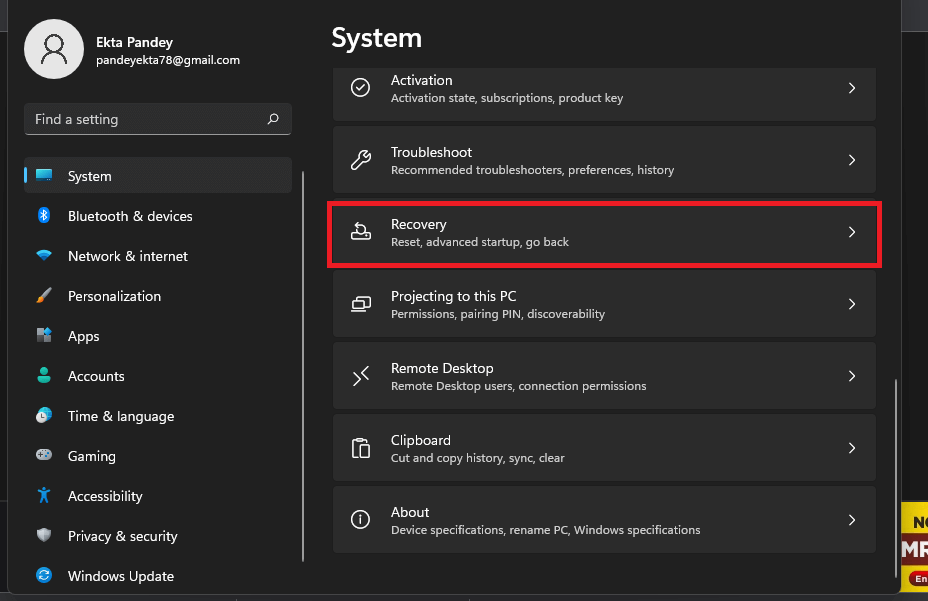Click the Clipboard icon in System list

click(361, 448)
